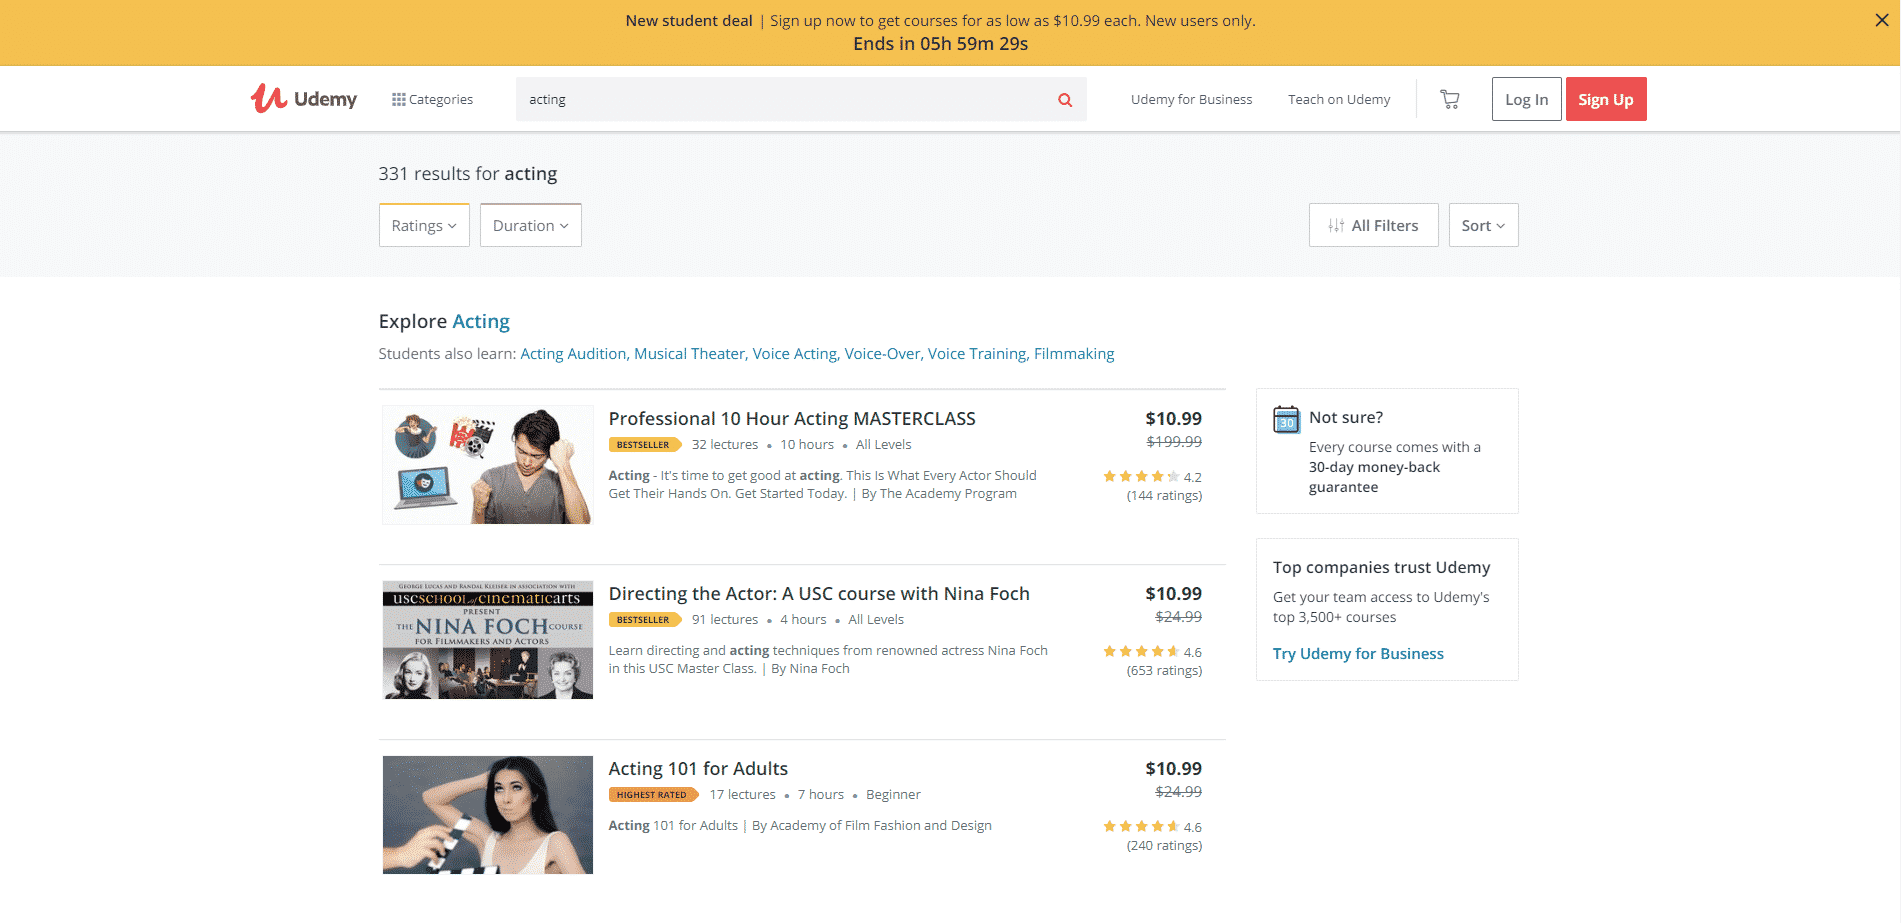Image resolution: width=1901 pixels, height=923 pixels.
Task: Open Nina Foch course thumbnail
Action: 488,640
